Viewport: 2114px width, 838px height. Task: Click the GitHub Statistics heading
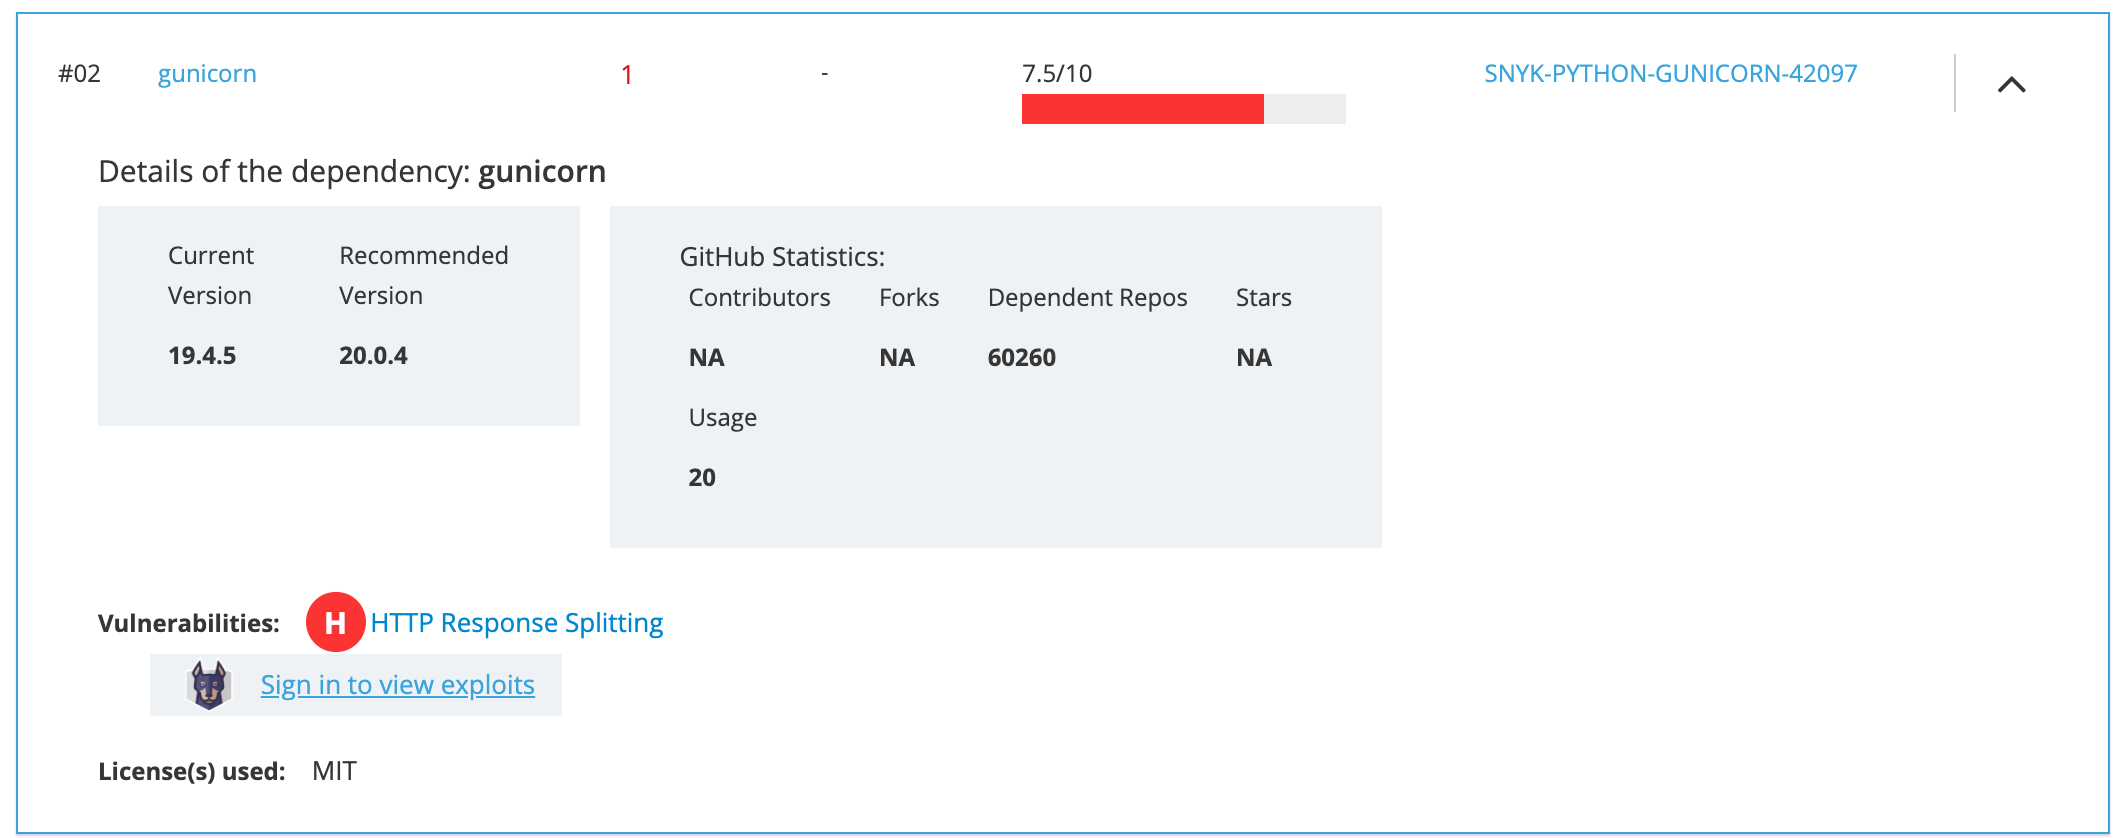click(782, 257)
